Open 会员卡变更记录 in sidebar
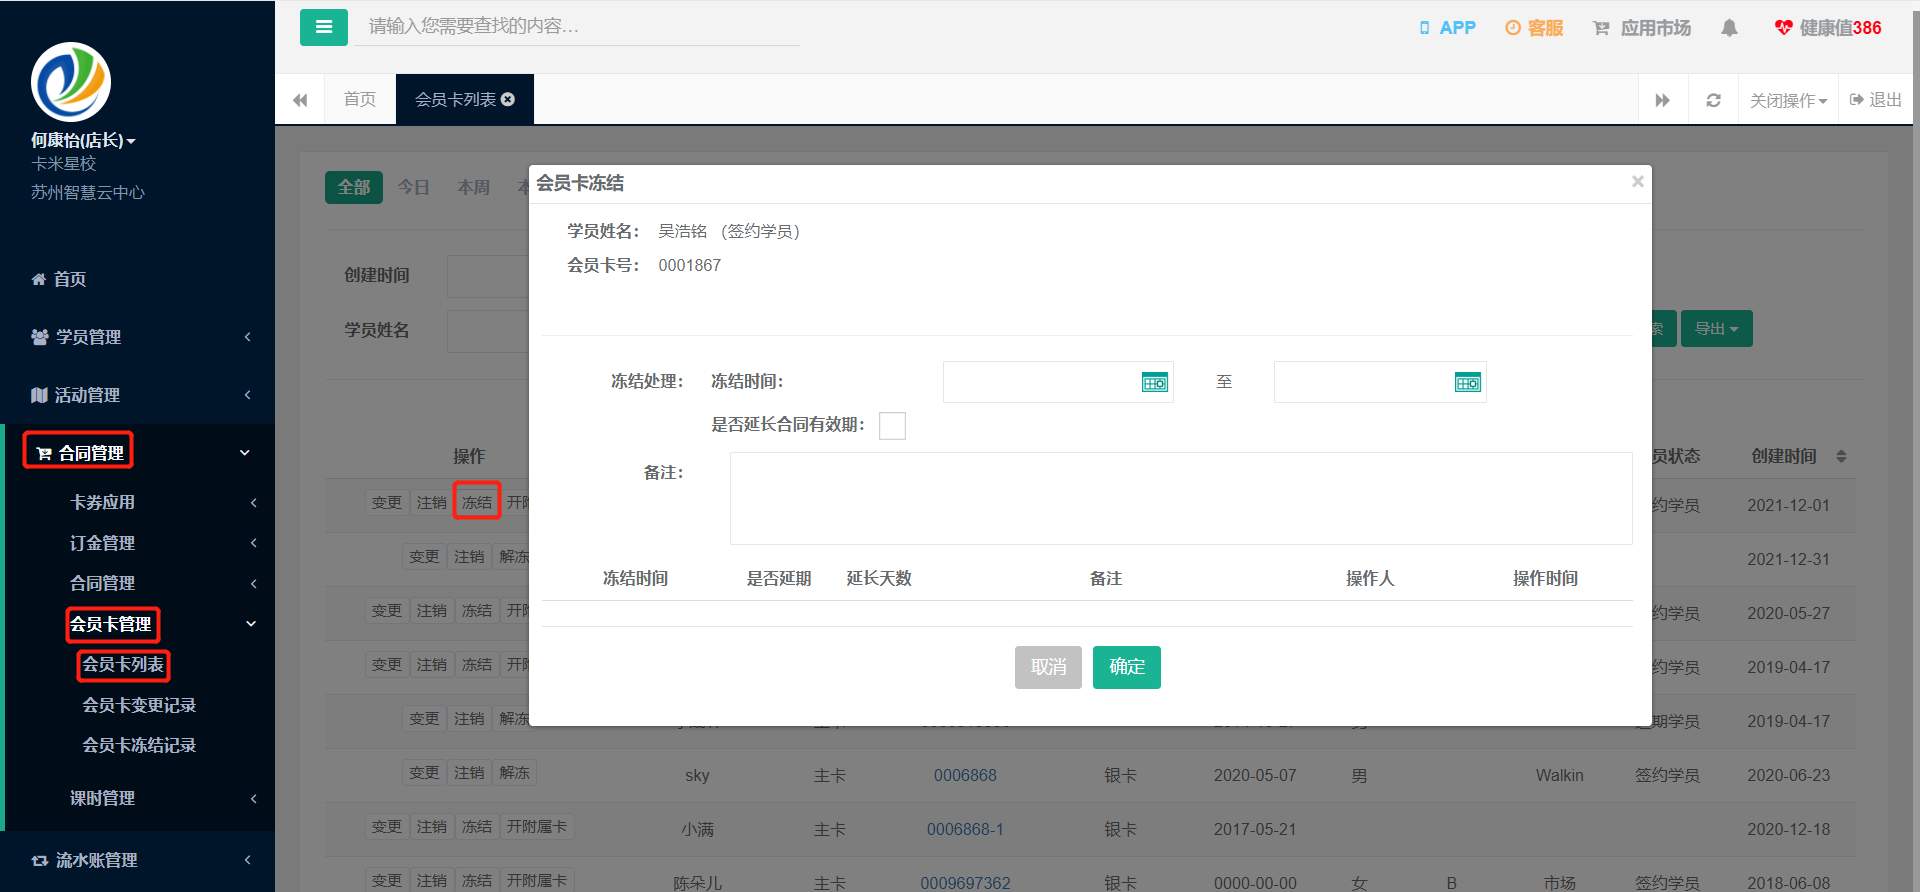This screenshot has height=892, width=1920. point(139,705)
